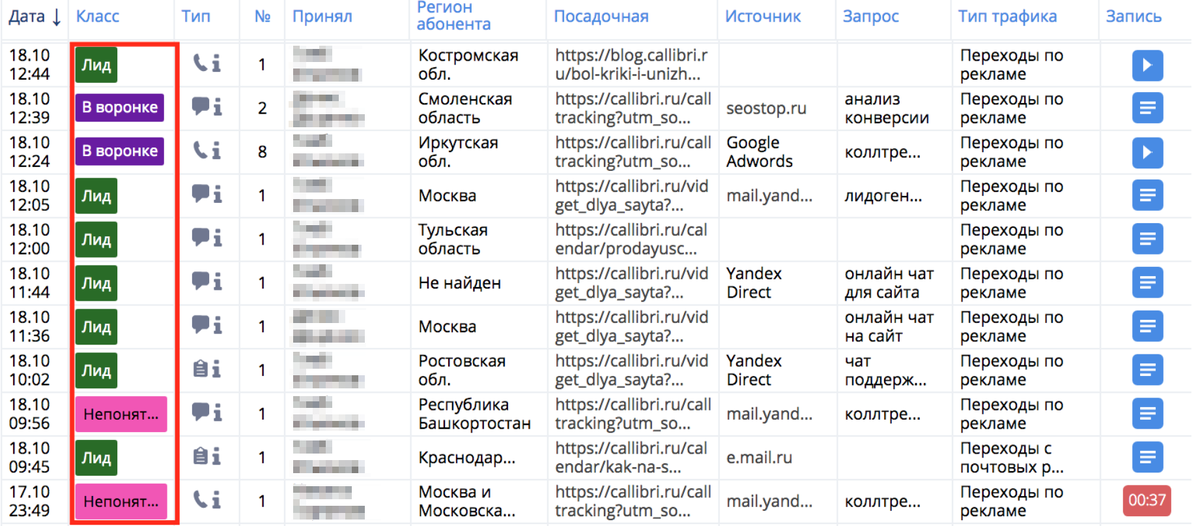
Task: Click the red 00:37 duration badge
Action: [x=1147, y=500]
